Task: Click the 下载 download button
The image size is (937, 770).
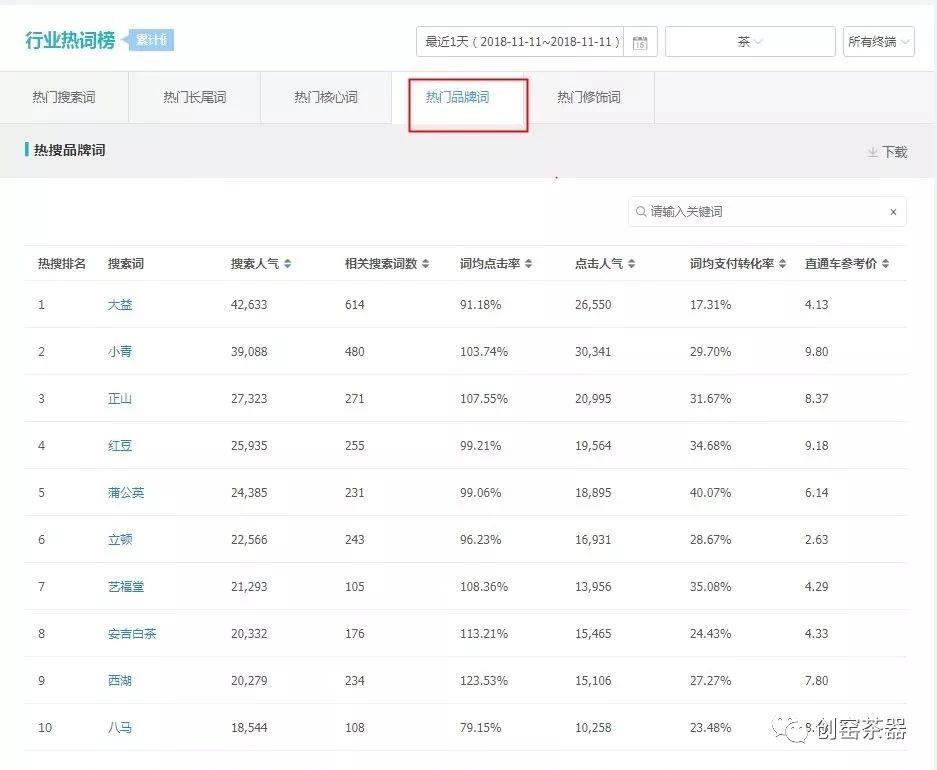Action: coord(887,152)
